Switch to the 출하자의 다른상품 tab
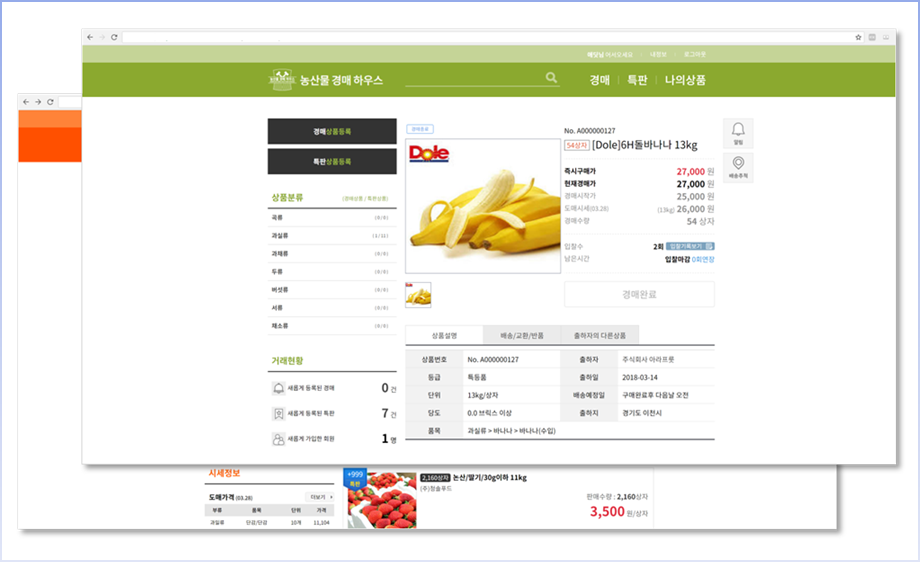 coord(600,335)
